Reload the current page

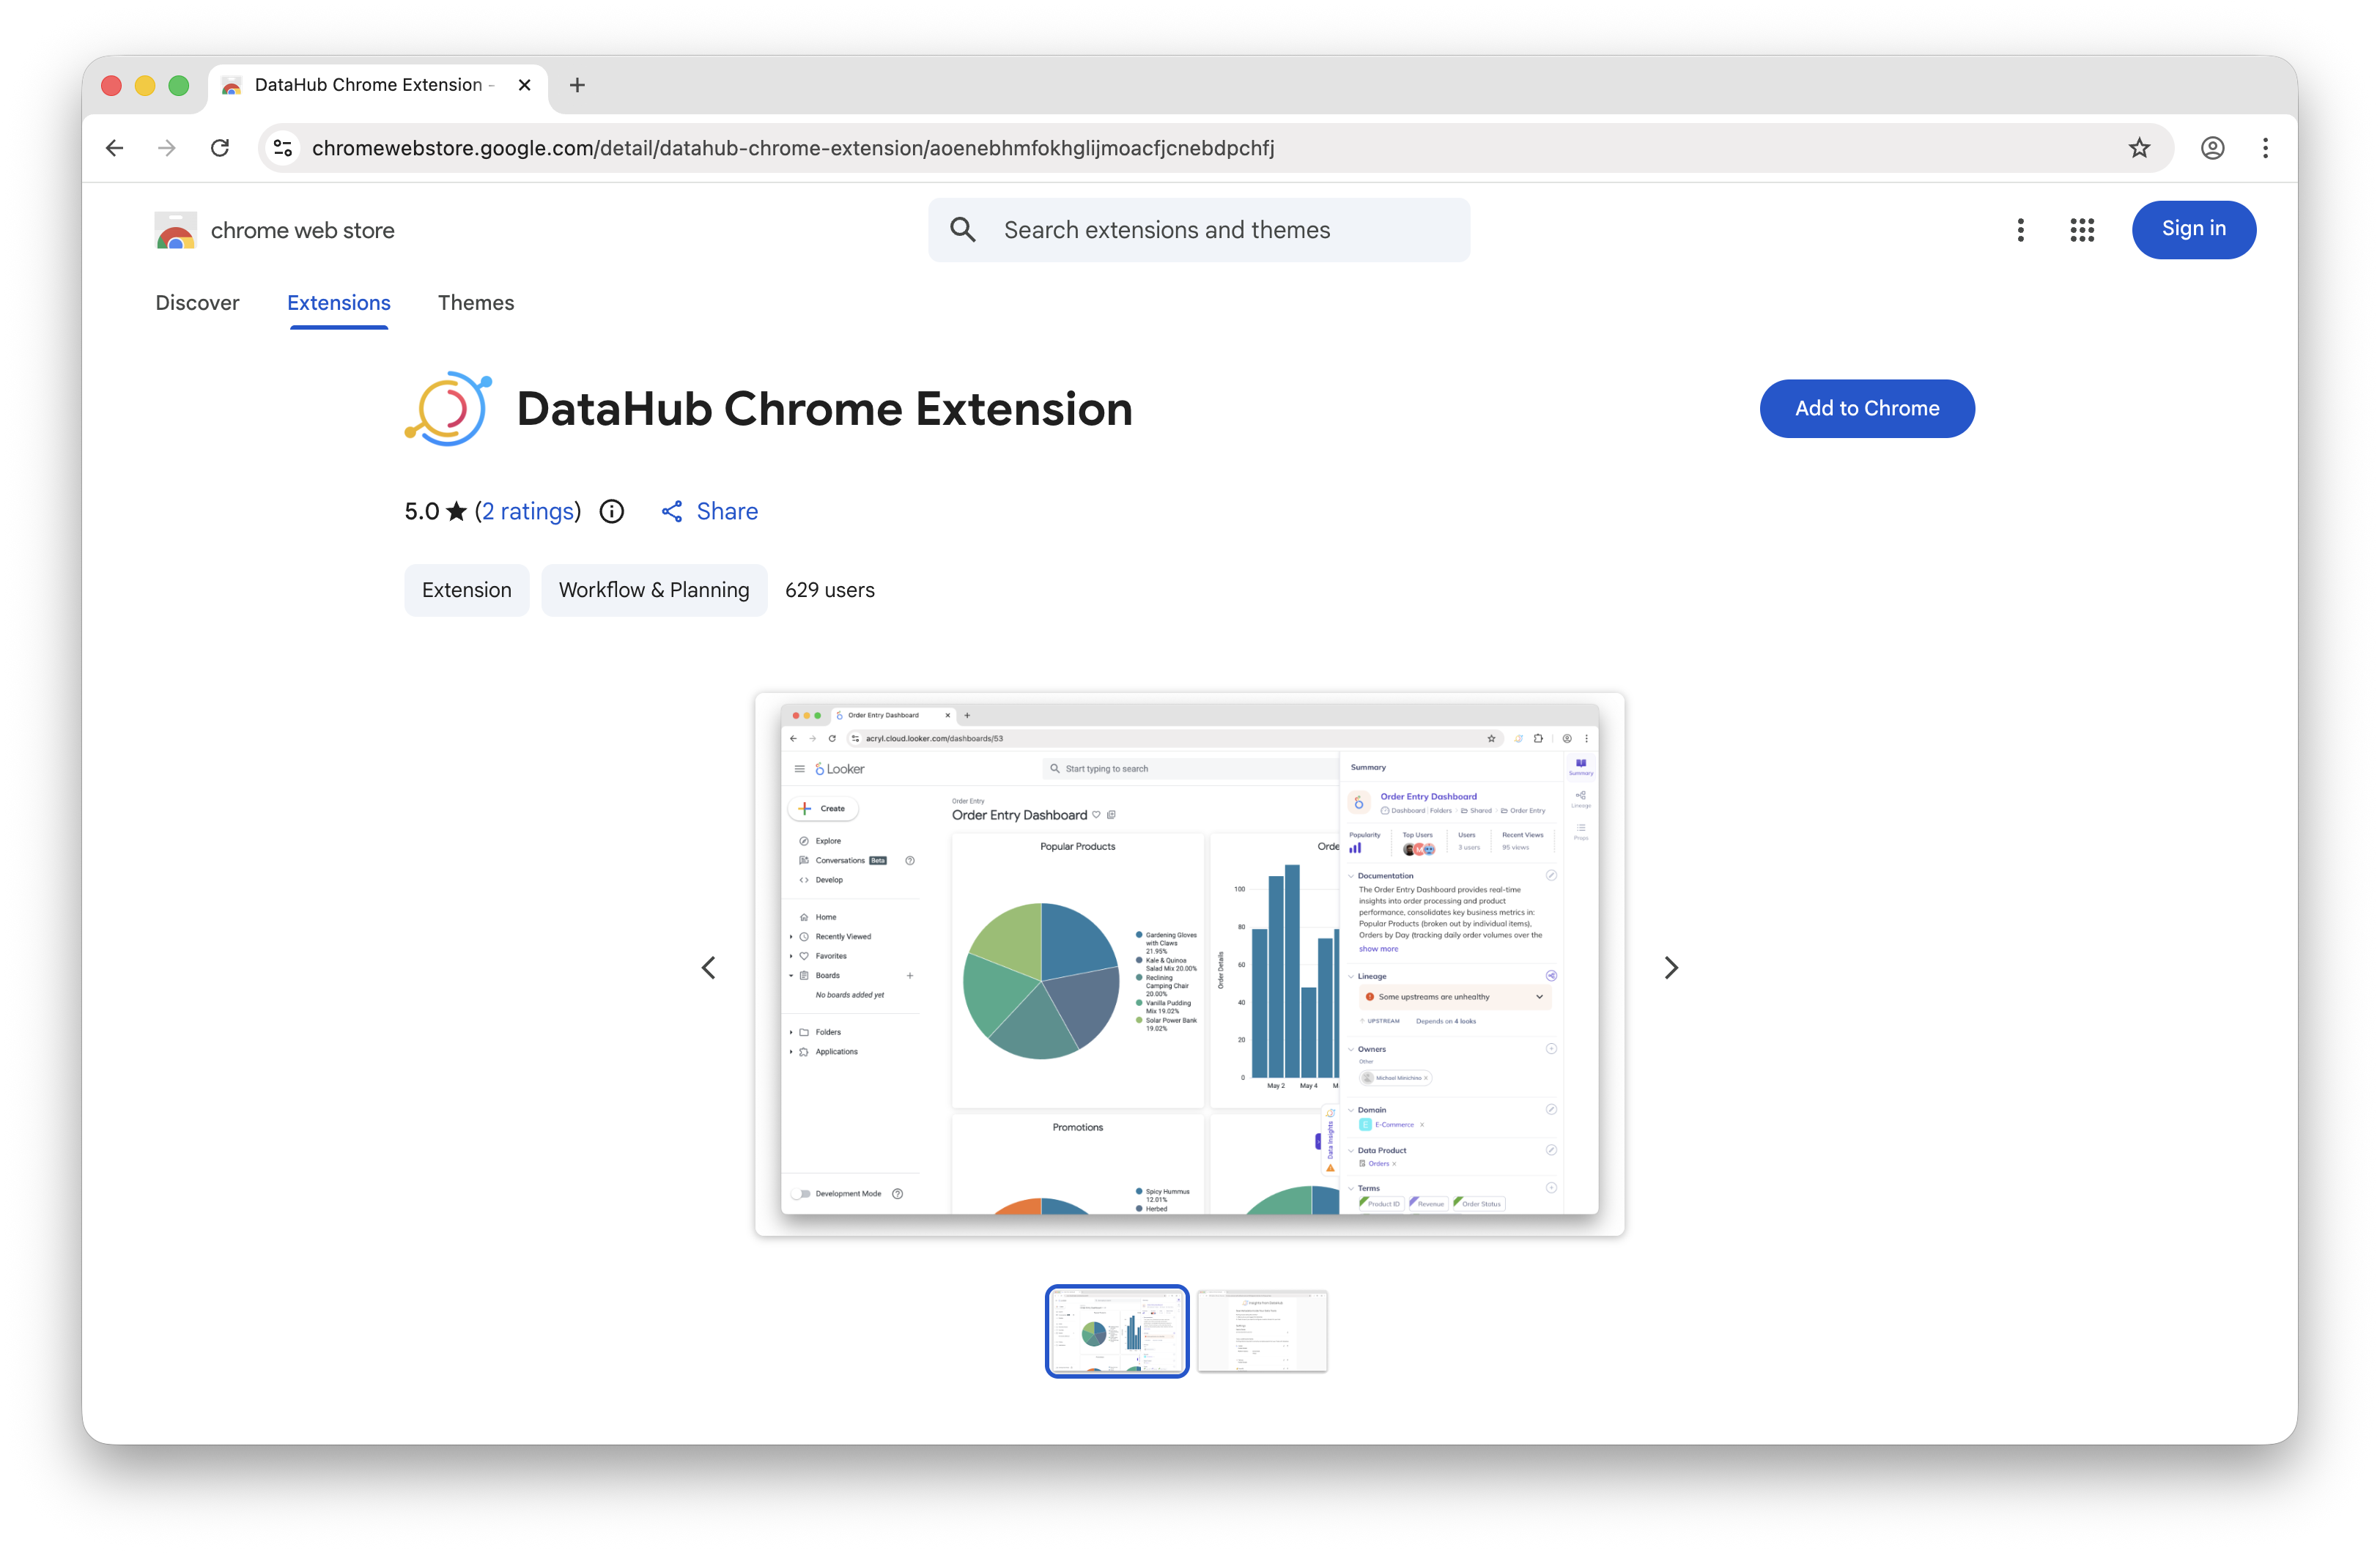[x=220, y=148]
